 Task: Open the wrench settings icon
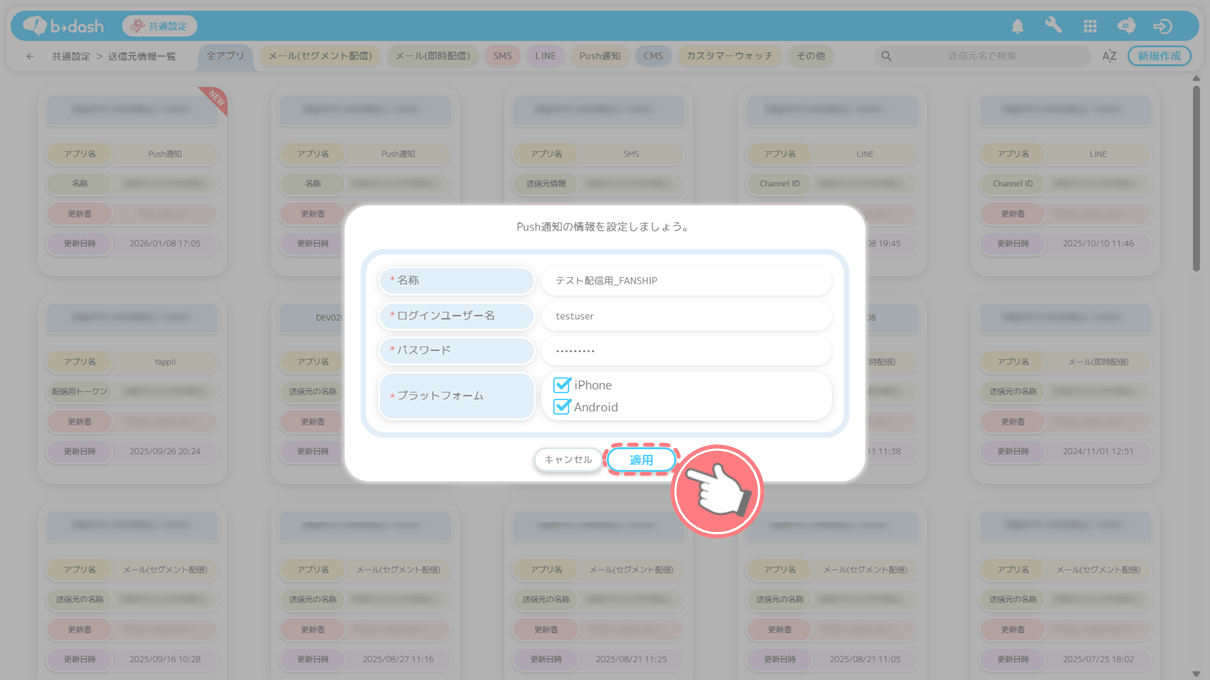coord(1053,27)
